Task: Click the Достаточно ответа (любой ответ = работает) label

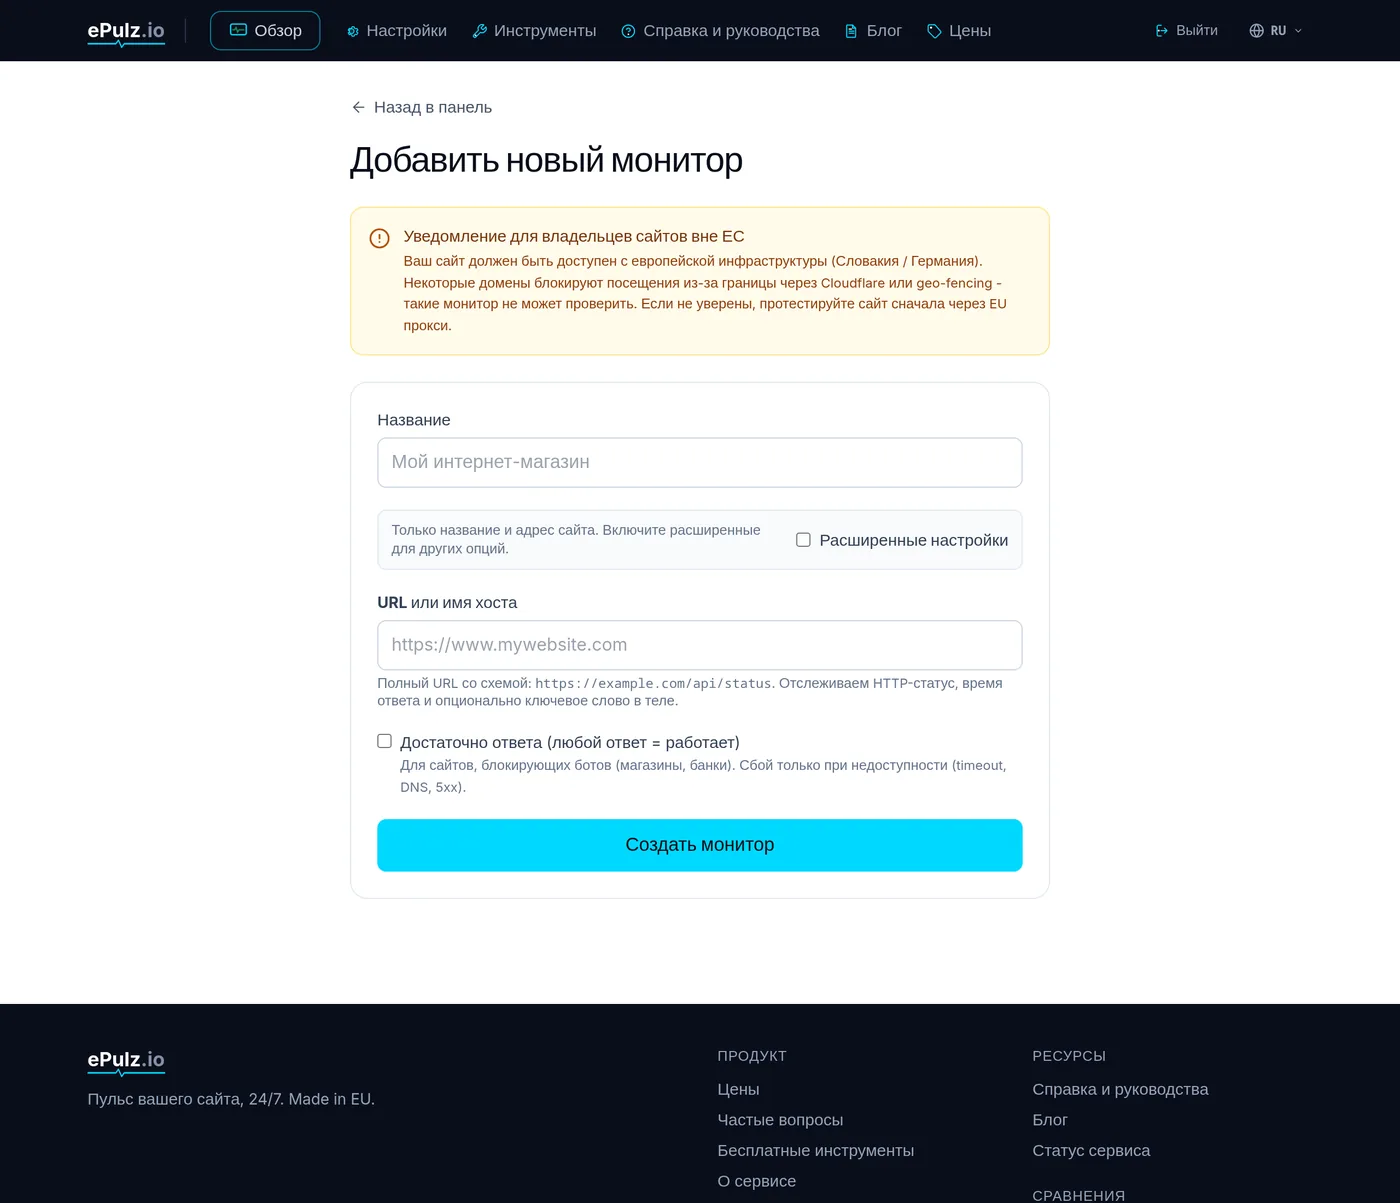Action: (x=569, y=742)
